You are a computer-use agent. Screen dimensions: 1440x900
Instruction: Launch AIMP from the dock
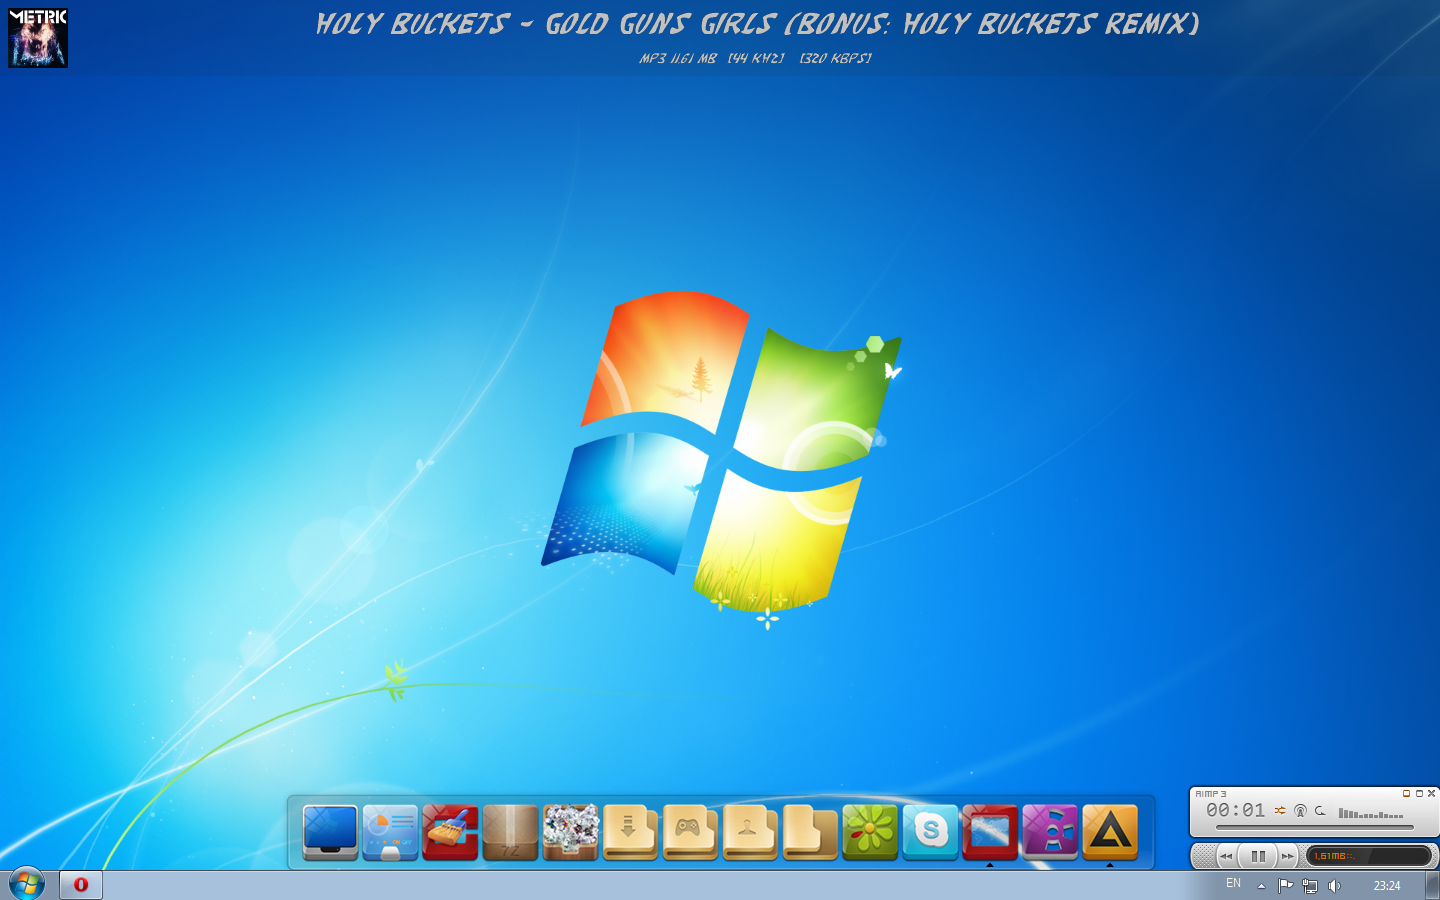[1110, 832]
